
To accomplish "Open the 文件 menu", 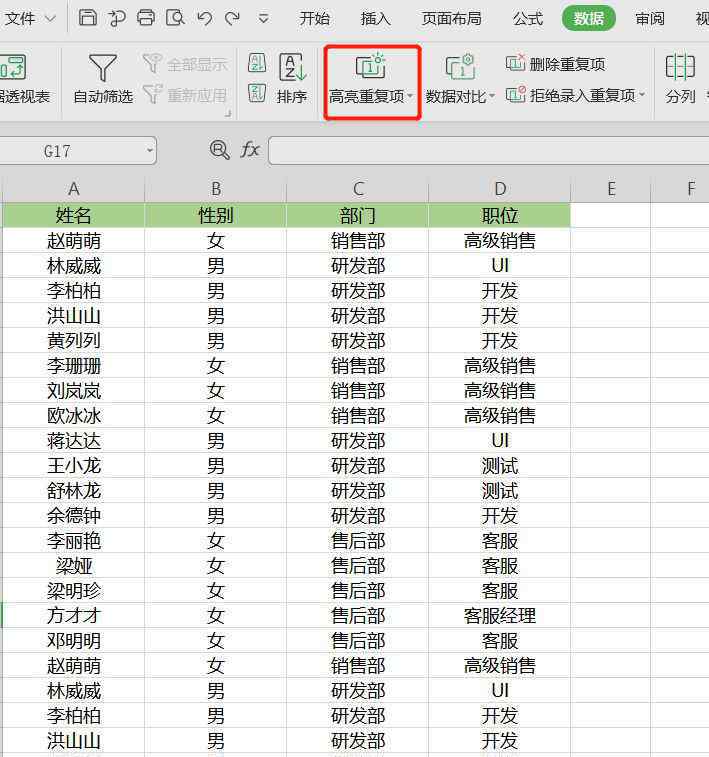I will 30,19.
